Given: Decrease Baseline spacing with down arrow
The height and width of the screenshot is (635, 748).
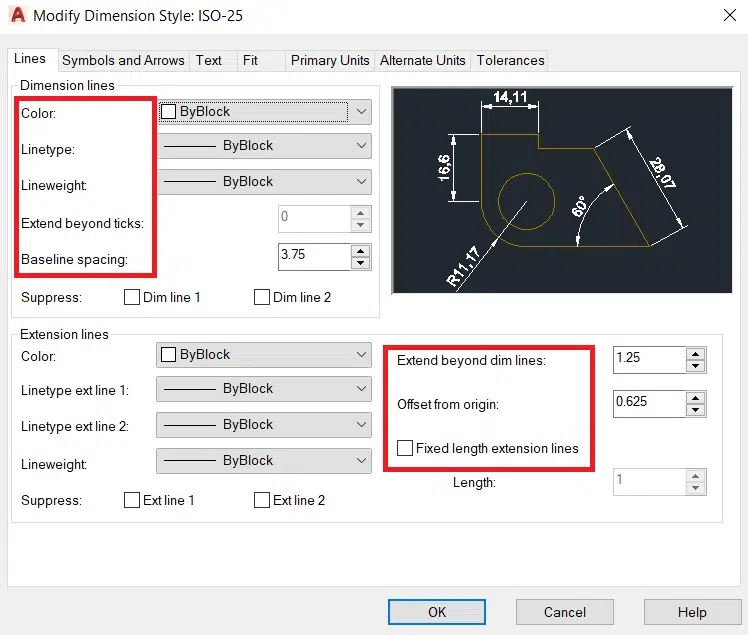Looking at the screenshot, I should pyautogui.click(x=361, y=262).
